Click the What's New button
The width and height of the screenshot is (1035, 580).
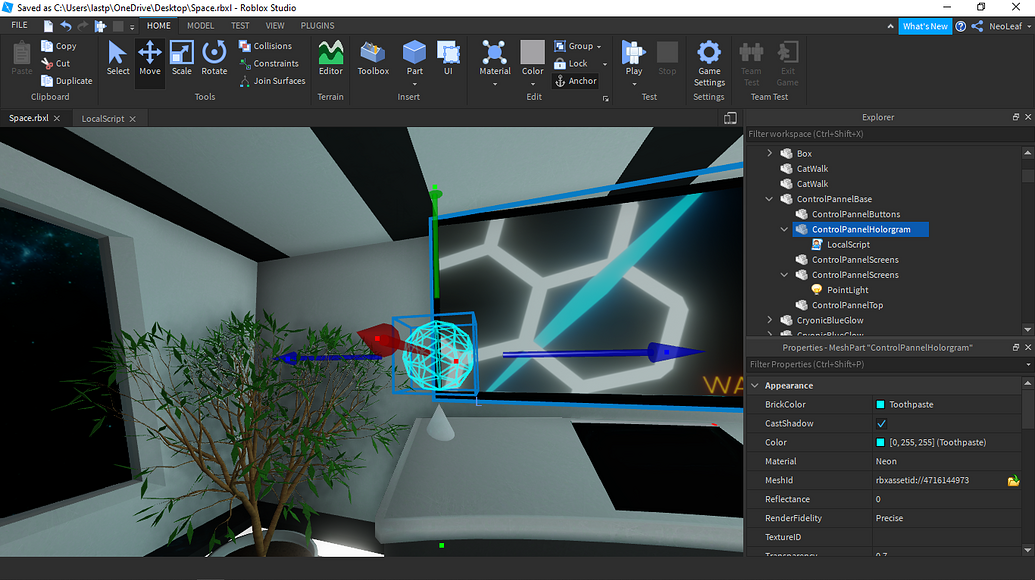tap(925, 26)
